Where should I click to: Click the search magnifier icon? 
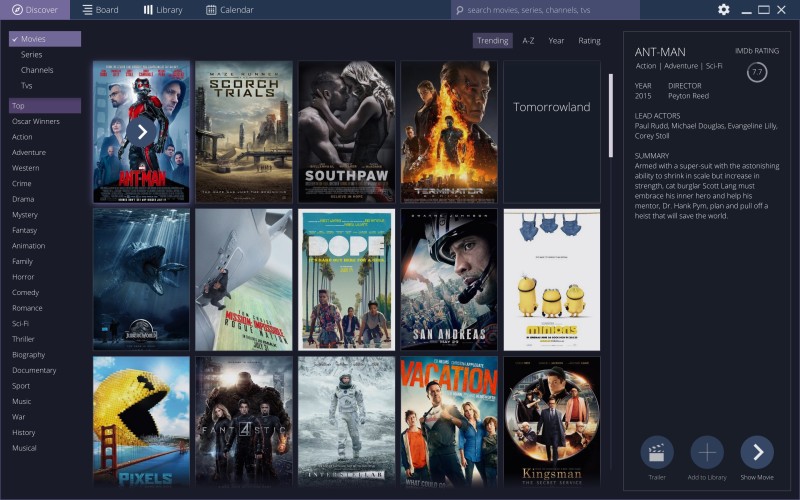[x=459, y=10]
